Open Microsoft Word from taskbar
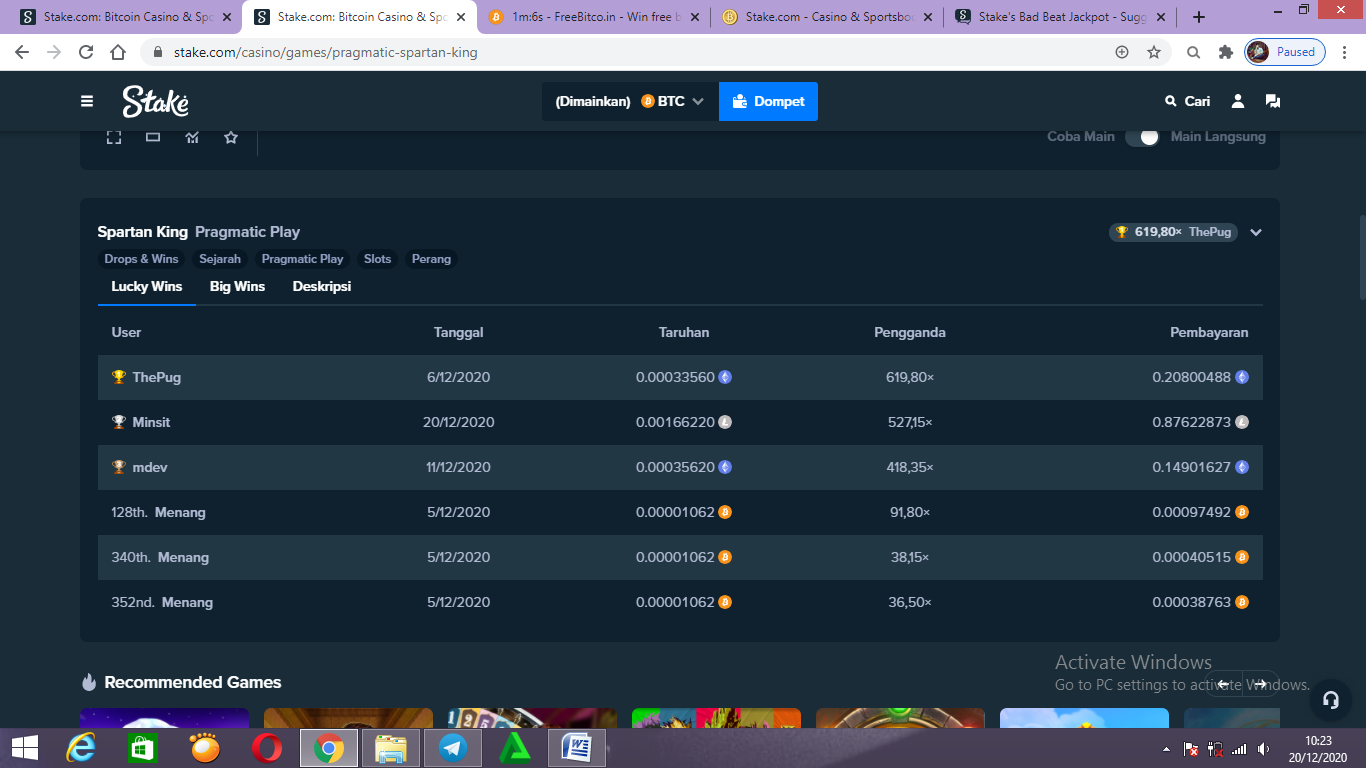This screenshot has height=768, width=1366. click(x=577, y=748)
